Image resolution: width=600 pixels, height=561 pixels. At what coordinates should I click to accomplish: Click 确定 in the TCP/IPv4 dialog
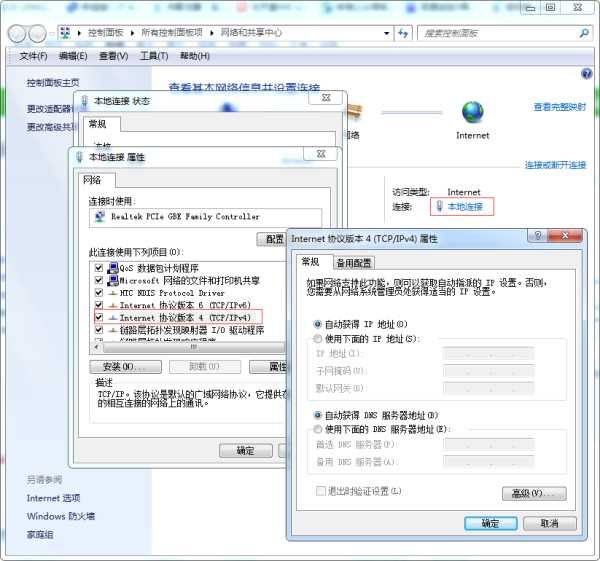click(x=491, y=523)
